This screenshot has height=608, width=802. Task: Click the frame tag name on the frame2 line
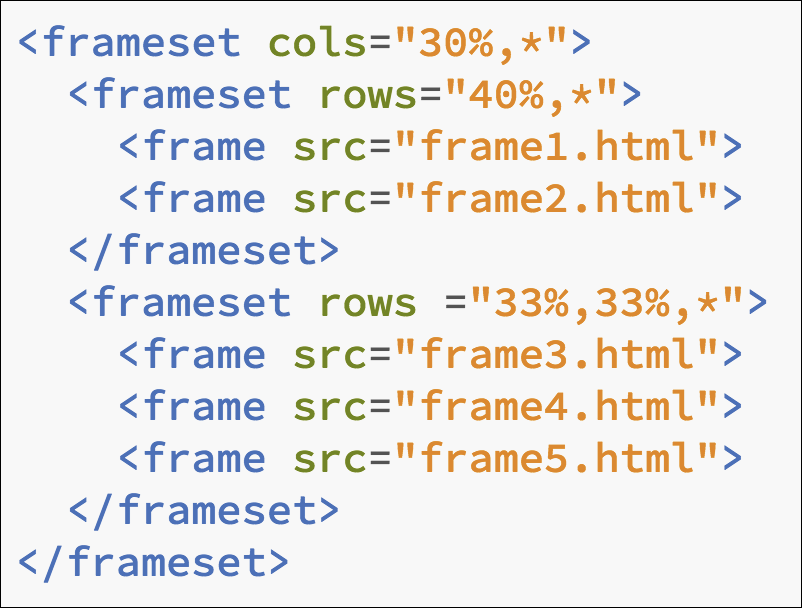[x=205, y=199]
